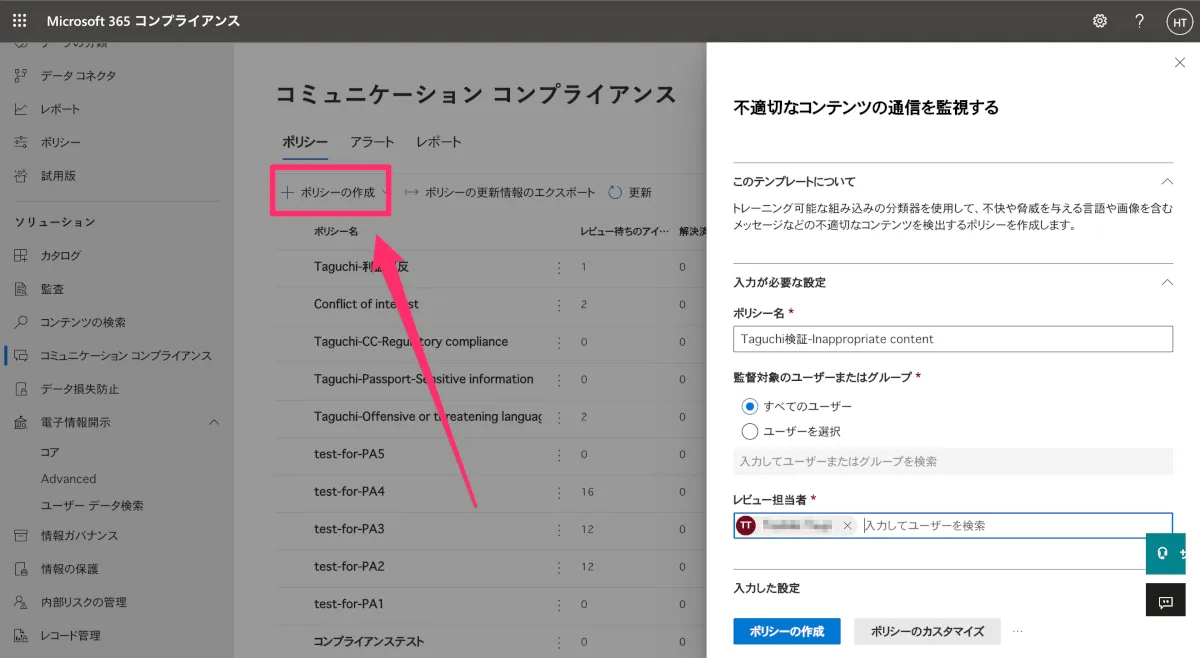Open settings gear in top bar
The width and height of the screenshot is (1200, 658).
coord(1100,21)
